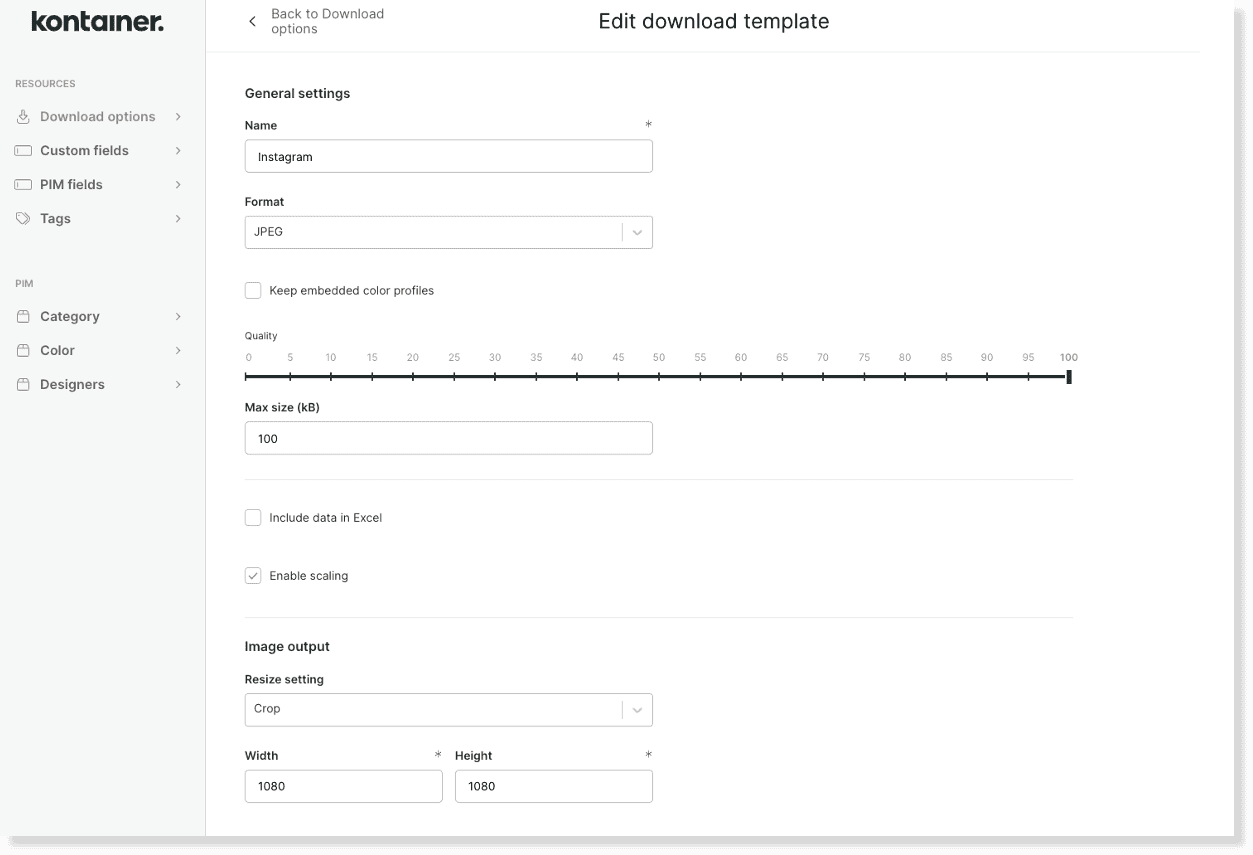
Task: Click the Custom fields icon
Action: [22, 150]
